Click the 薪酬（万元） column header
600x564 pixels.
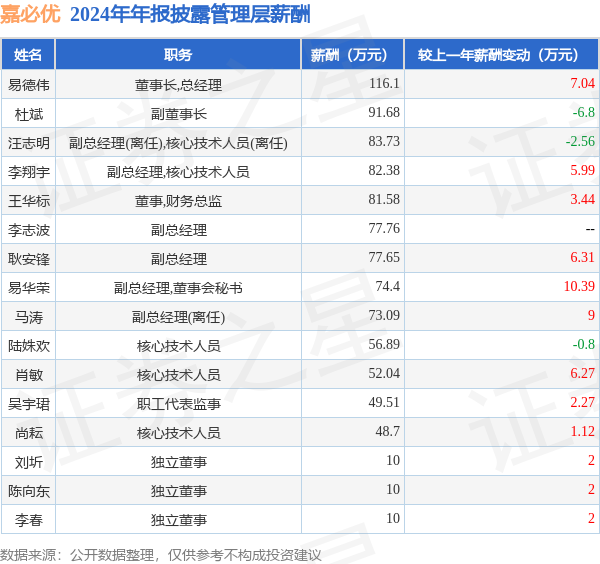coord(352,54)
